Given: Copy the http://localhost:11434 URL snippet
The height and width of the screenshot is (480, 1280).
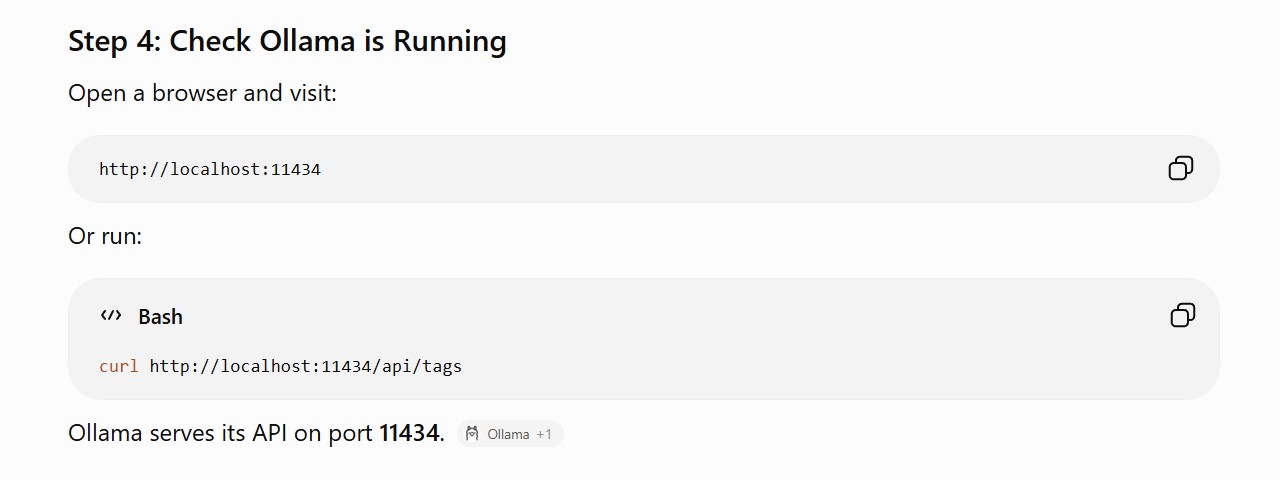Looking at the screenshot, I should [x=1181, y=168].
